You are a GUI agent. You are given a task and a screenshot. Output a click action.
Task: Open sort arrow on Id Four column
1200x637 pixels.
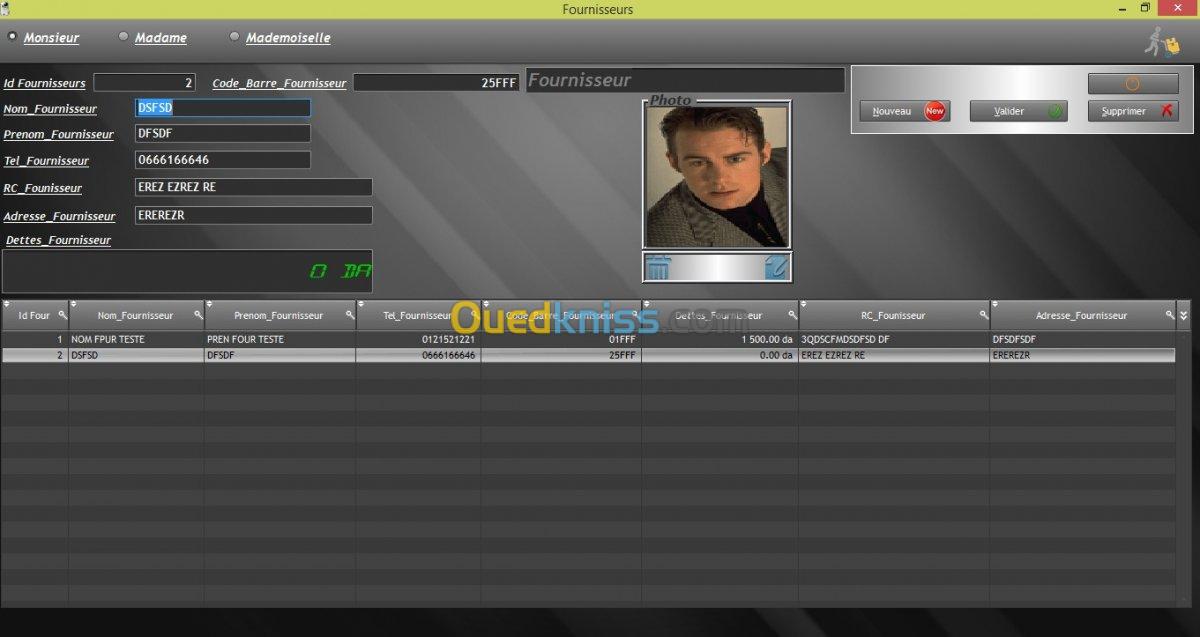tap(7, 304)
